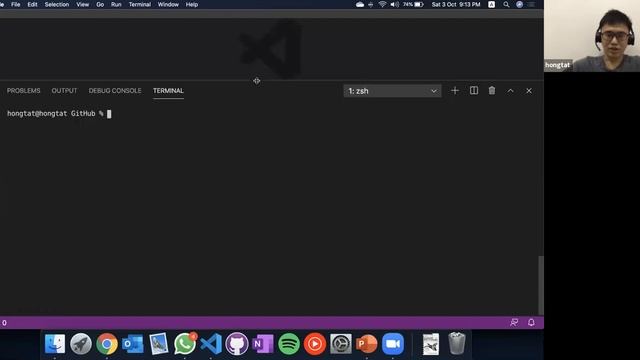Click the input source A icon
The height and width of the screenshot is (360, 640).
[x=491, y=4]
